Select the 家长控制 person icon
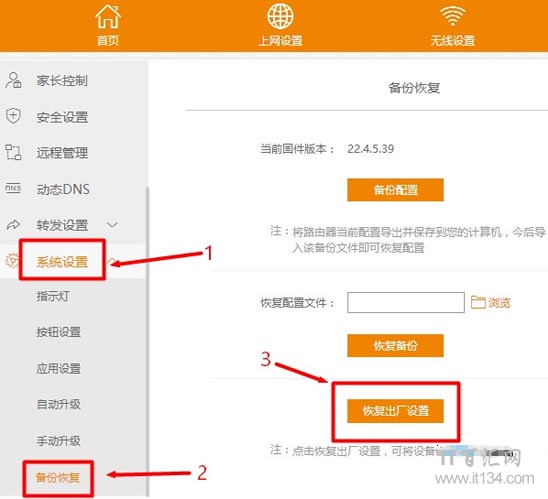Viewport: 548px width, 499px height. point(13,80)
